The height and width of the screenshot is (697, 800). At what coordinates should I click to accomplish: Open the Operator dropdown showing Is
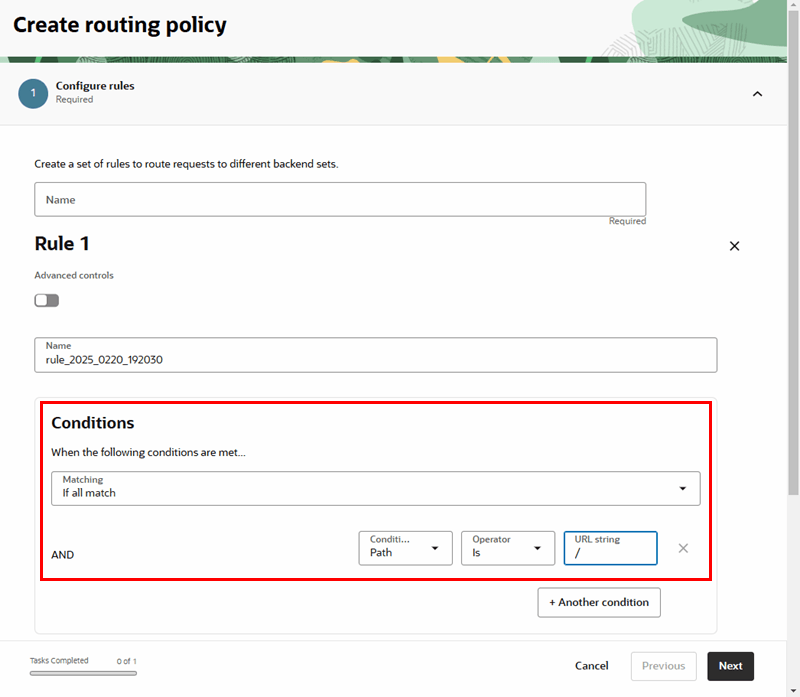click(508, 547)
